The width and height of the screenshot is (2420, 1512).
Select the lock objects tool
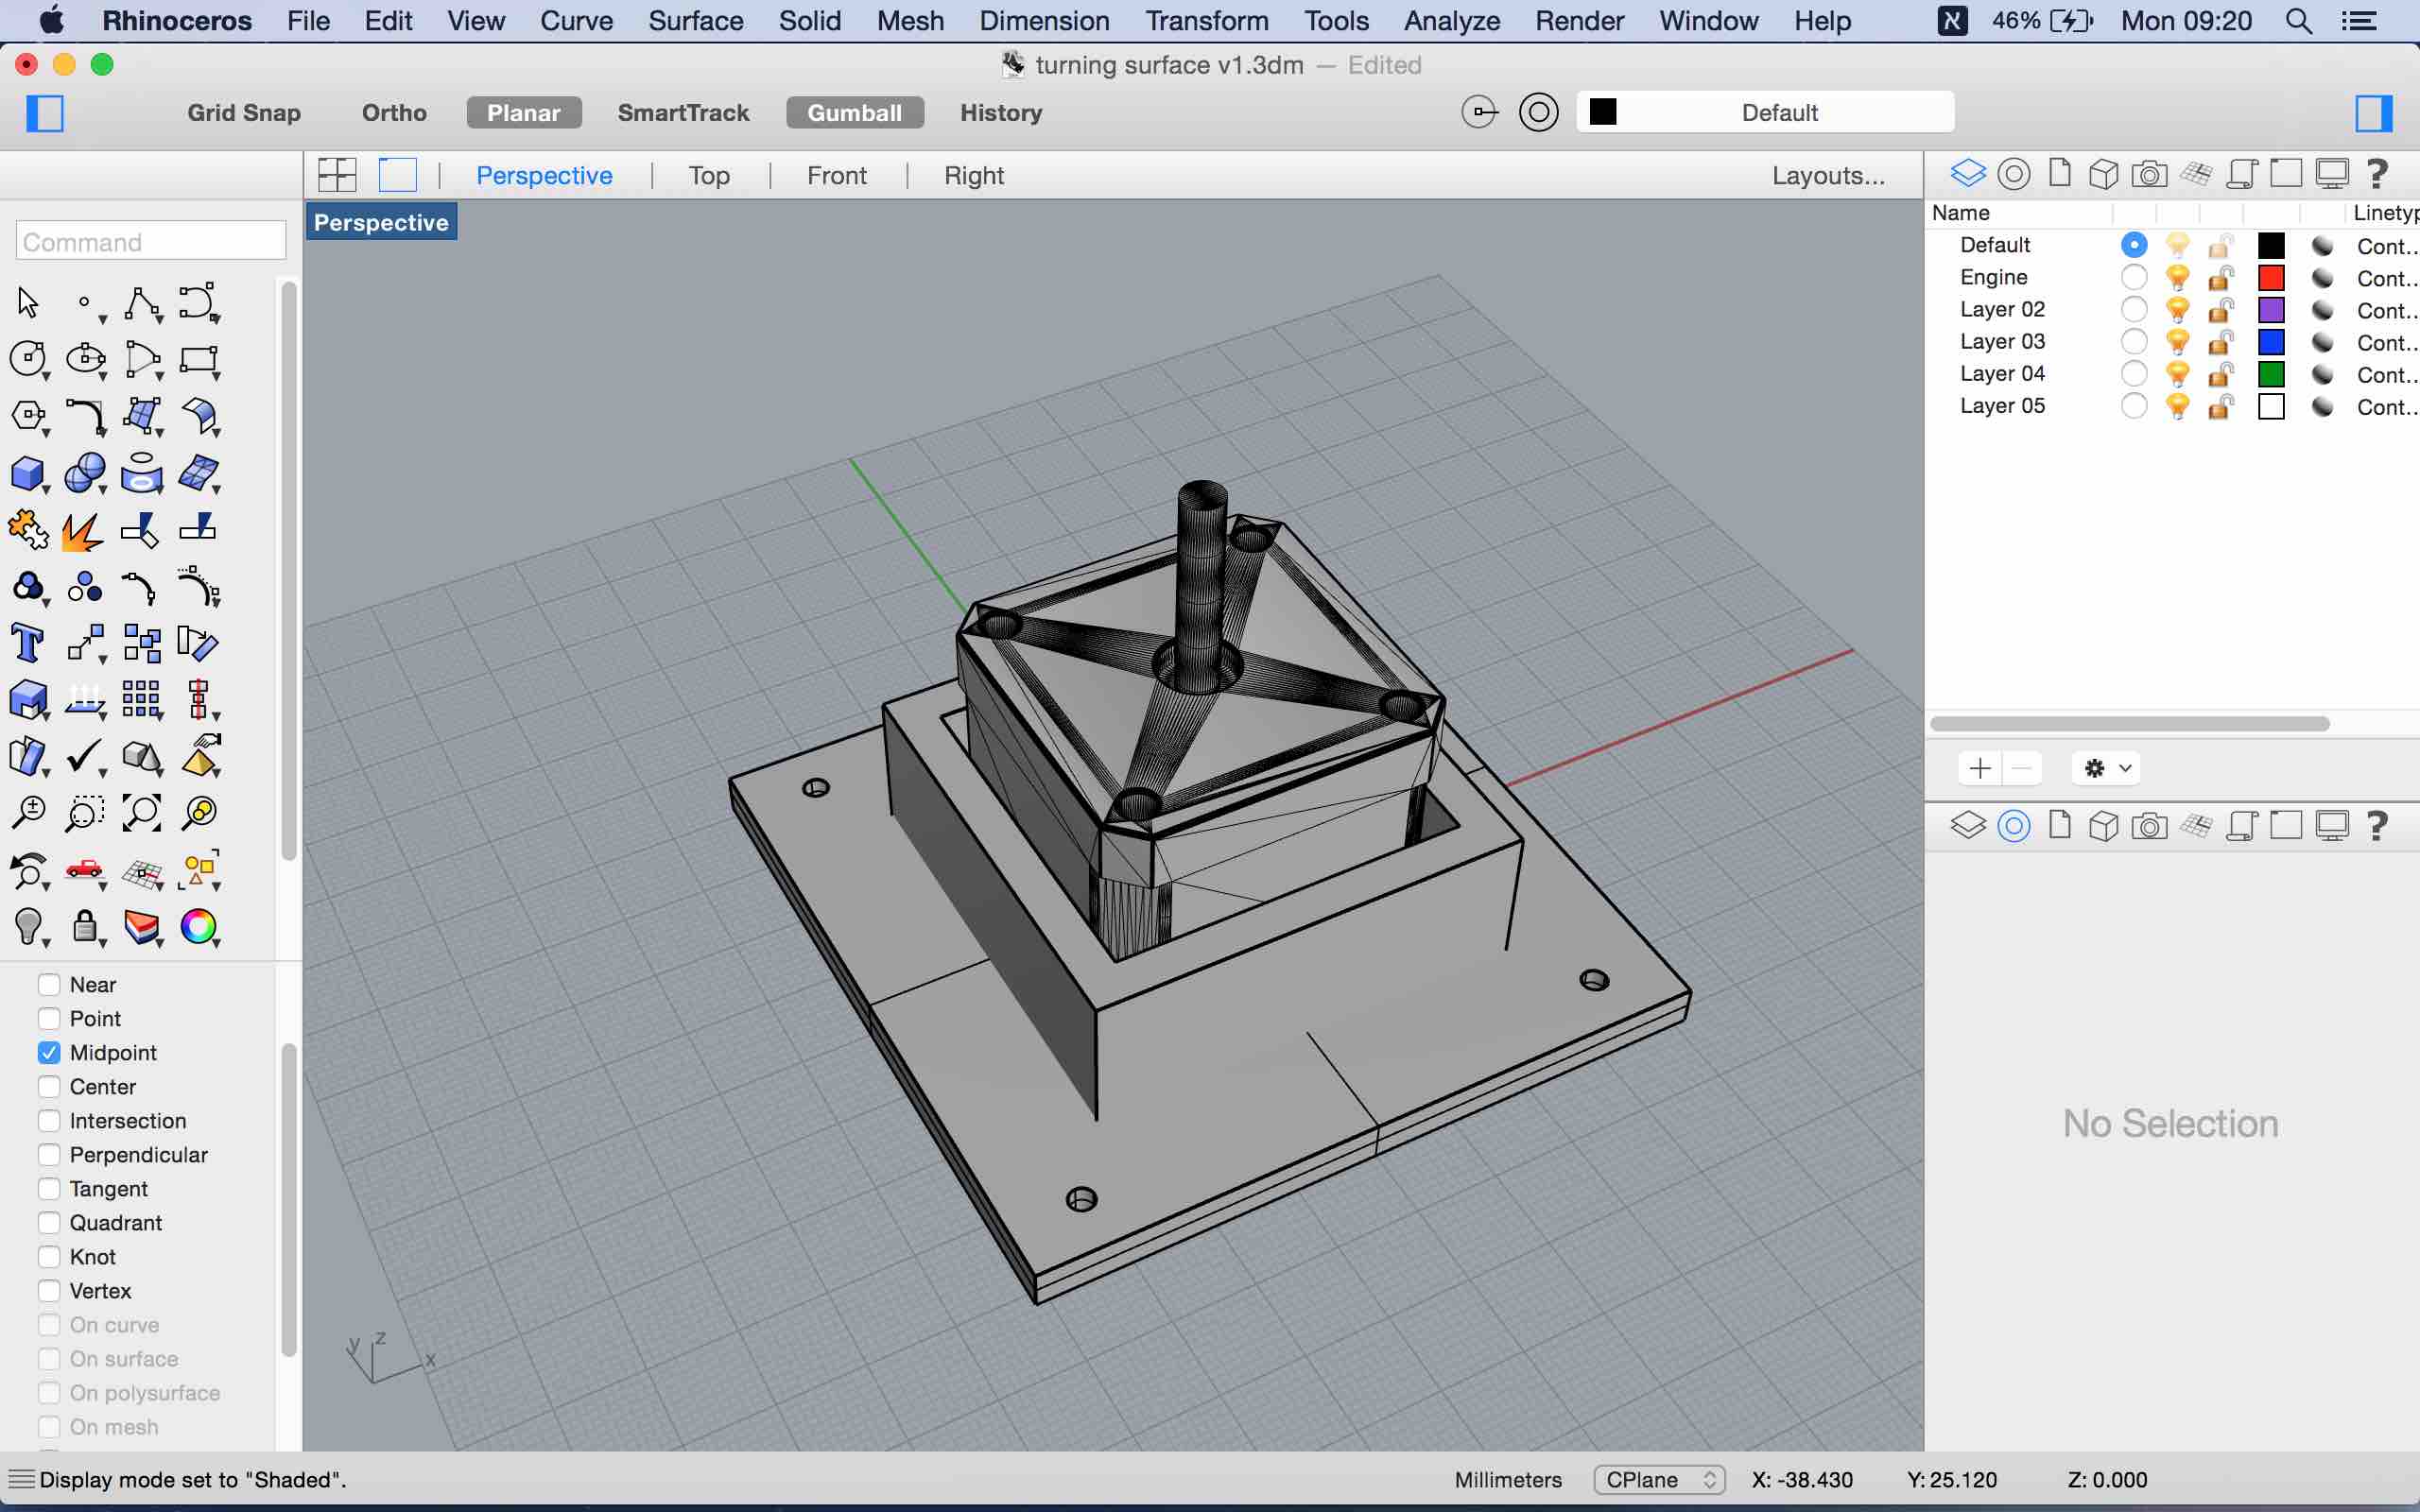point(86,927)
